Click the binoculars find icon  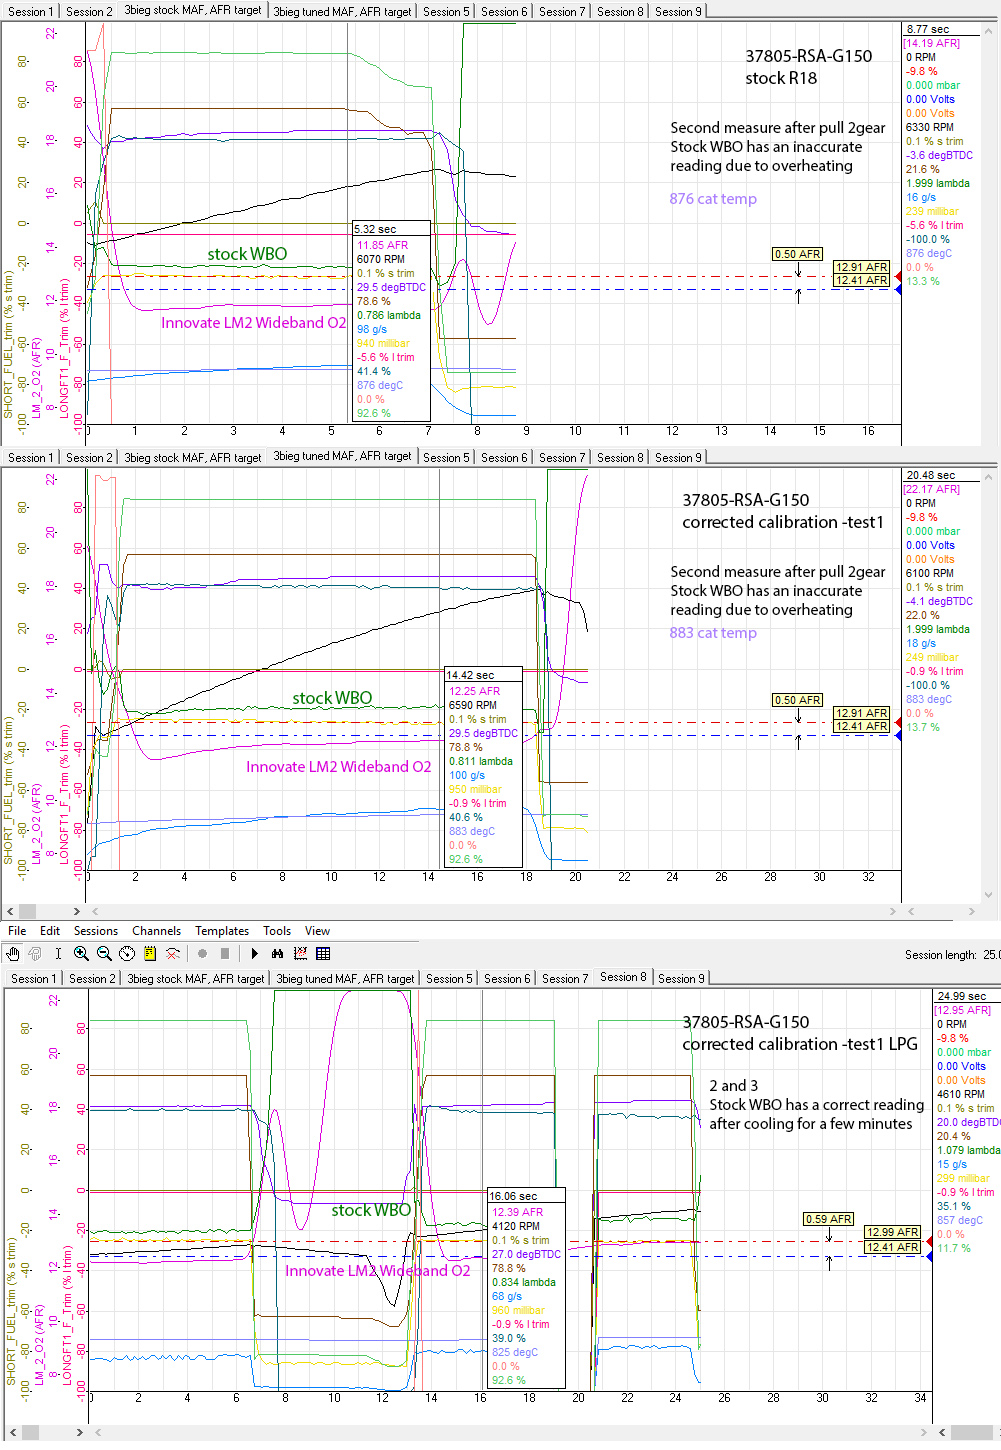[x=277, y=954]
